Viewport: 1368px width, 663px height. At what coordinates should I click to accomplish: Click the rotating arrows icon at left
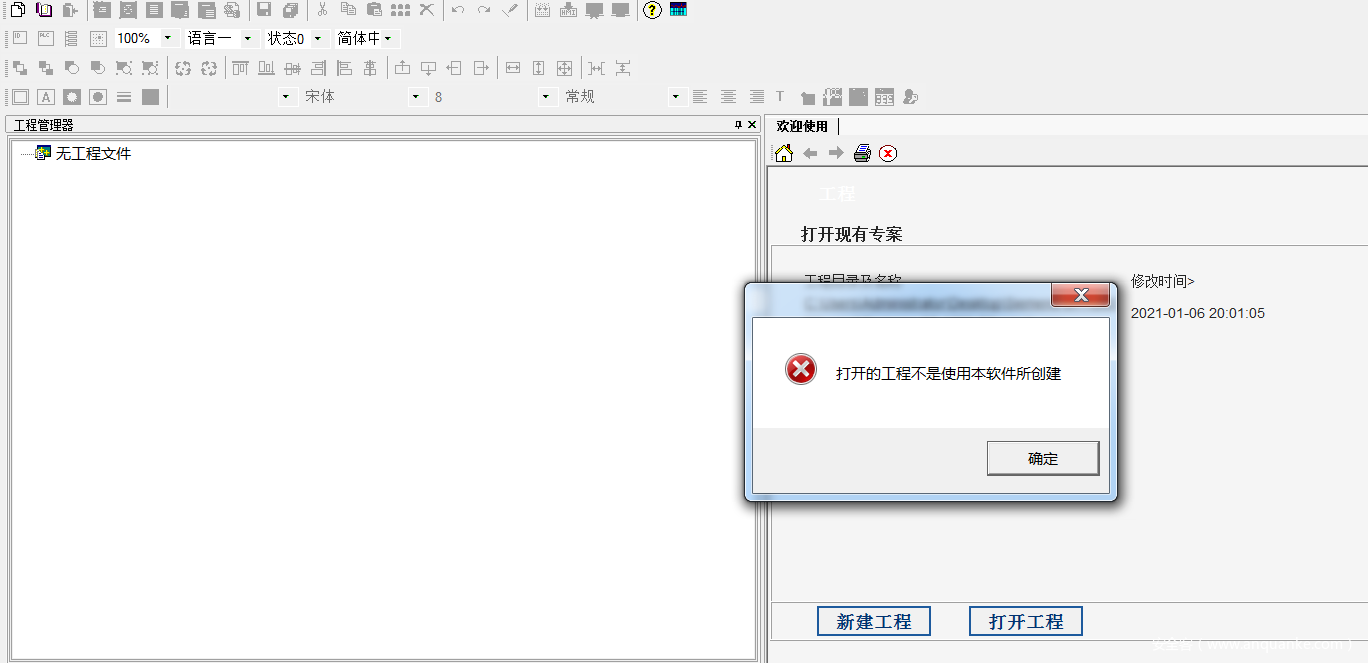point(183,68)
